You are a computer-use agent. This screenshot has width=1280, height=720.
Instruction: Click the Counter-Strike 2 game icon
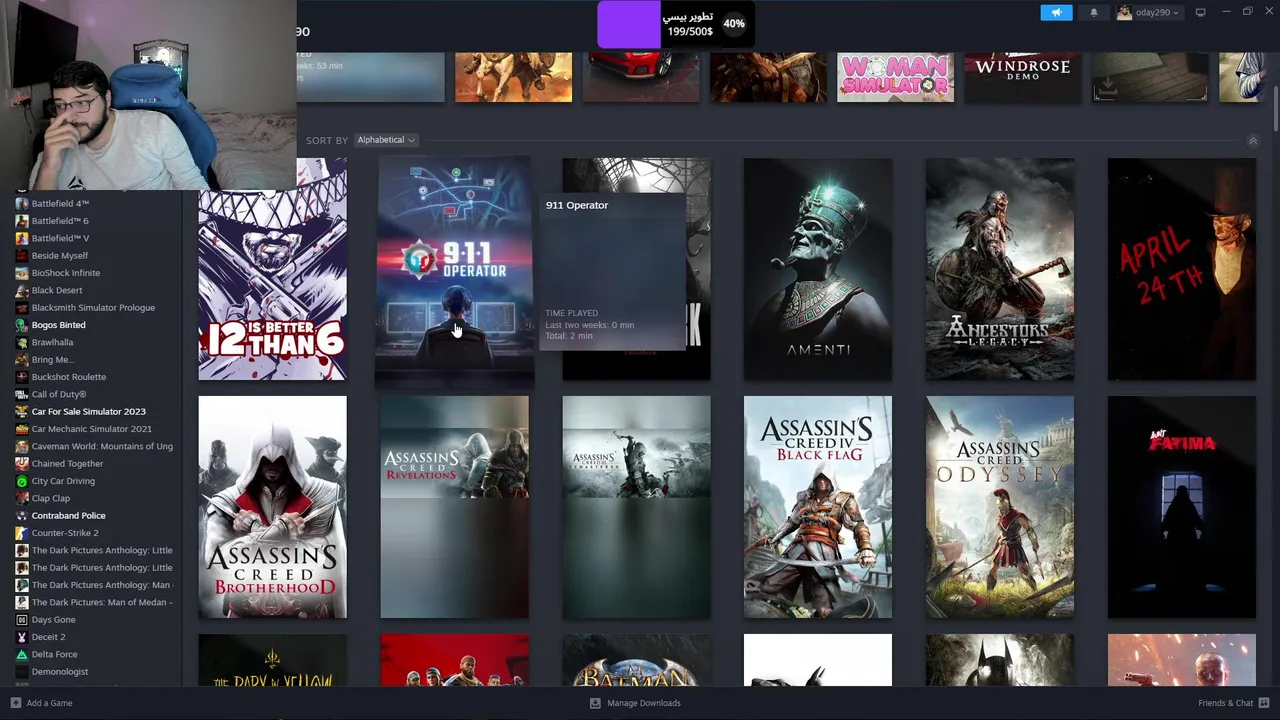[22, 533]
